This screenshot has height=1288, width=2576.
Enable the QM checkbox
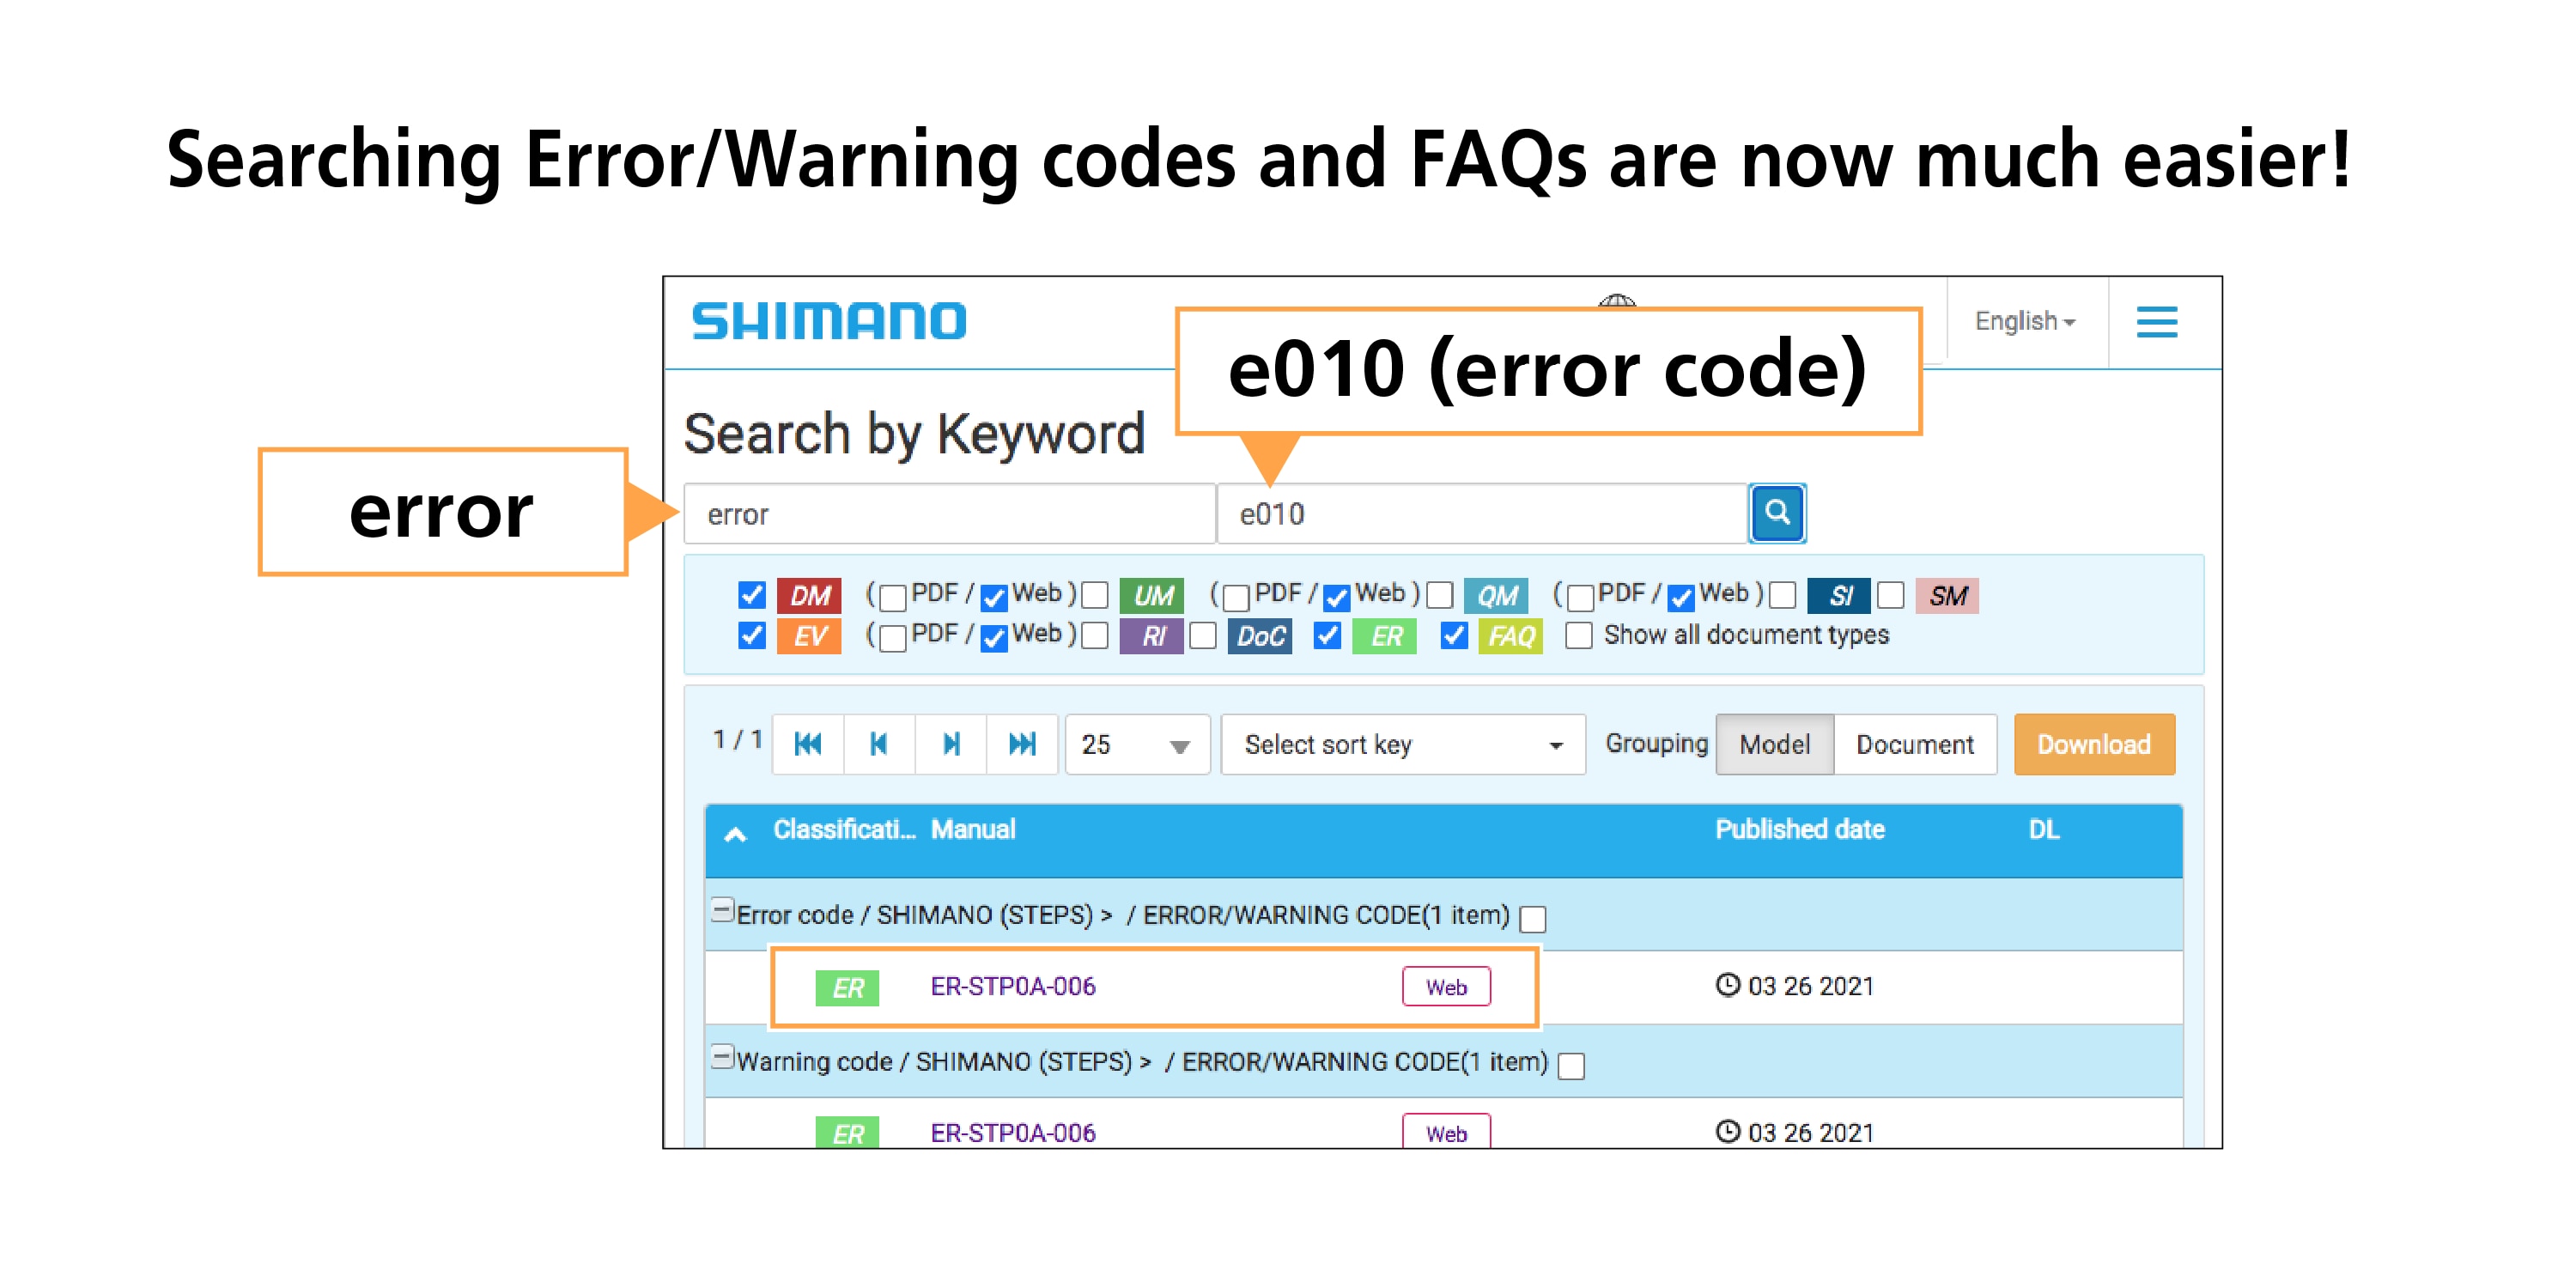click(x=1439, y=595)
